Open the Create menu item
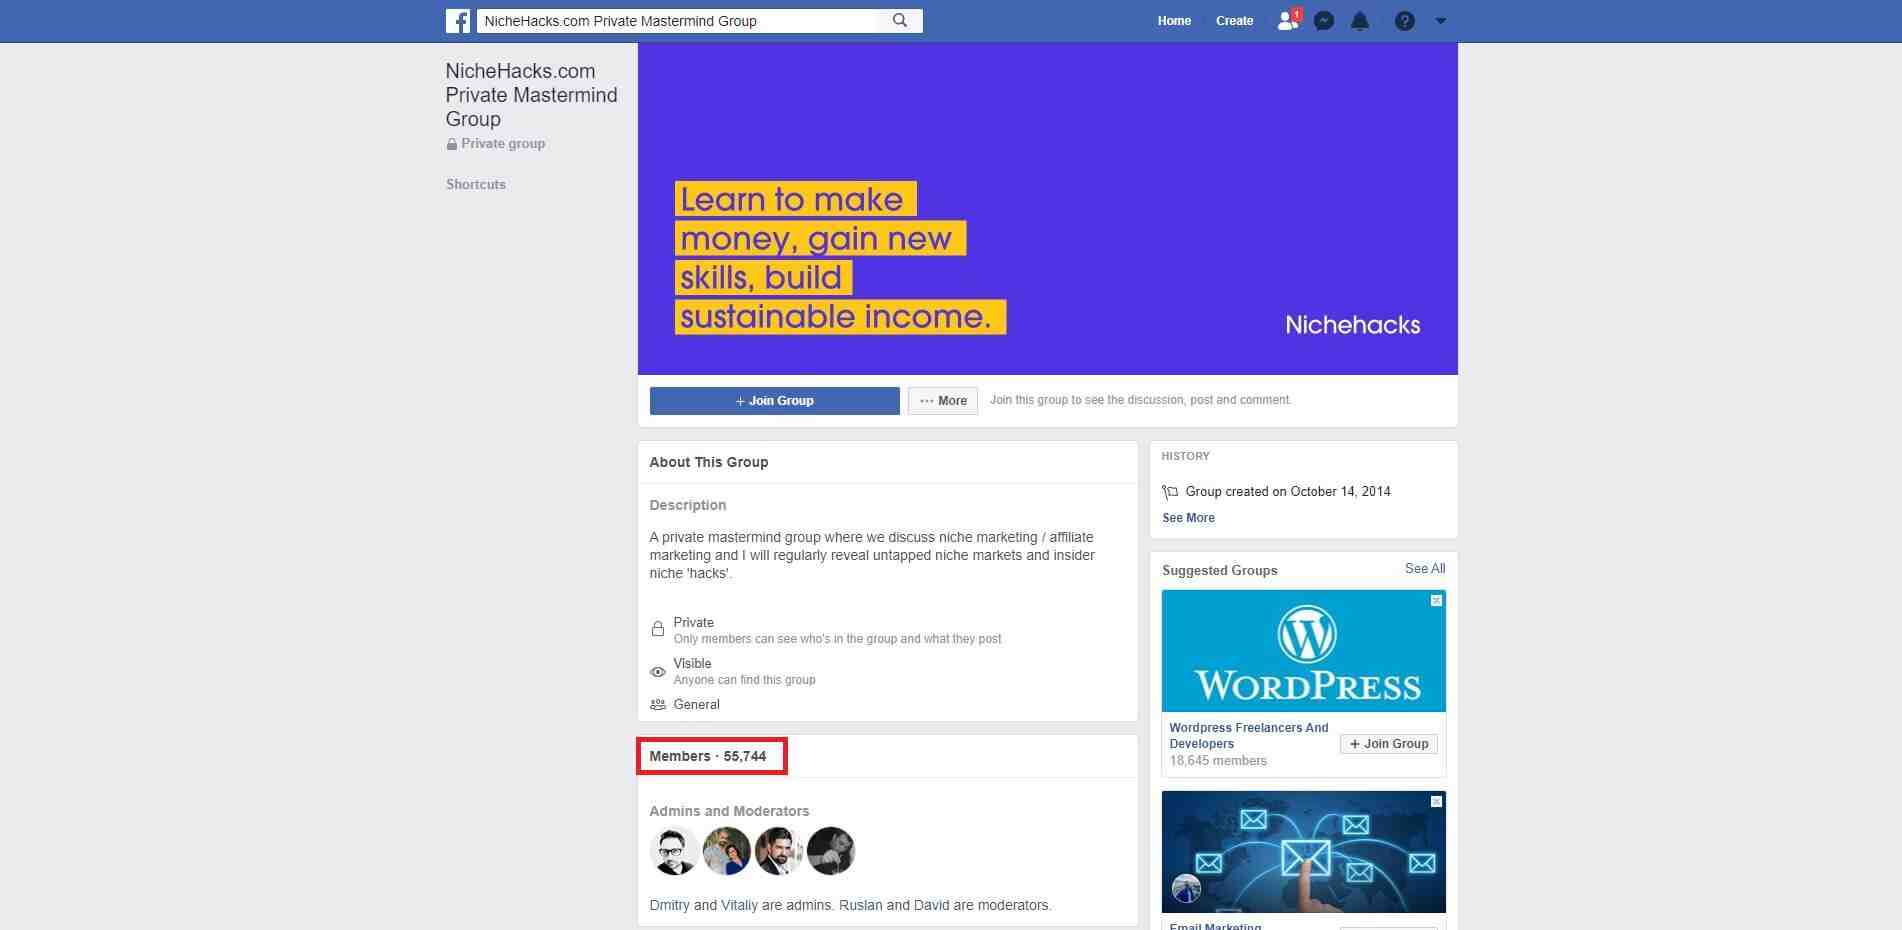The width and height of the screenshot is (1902, 930). click(x=1234, y=21)
